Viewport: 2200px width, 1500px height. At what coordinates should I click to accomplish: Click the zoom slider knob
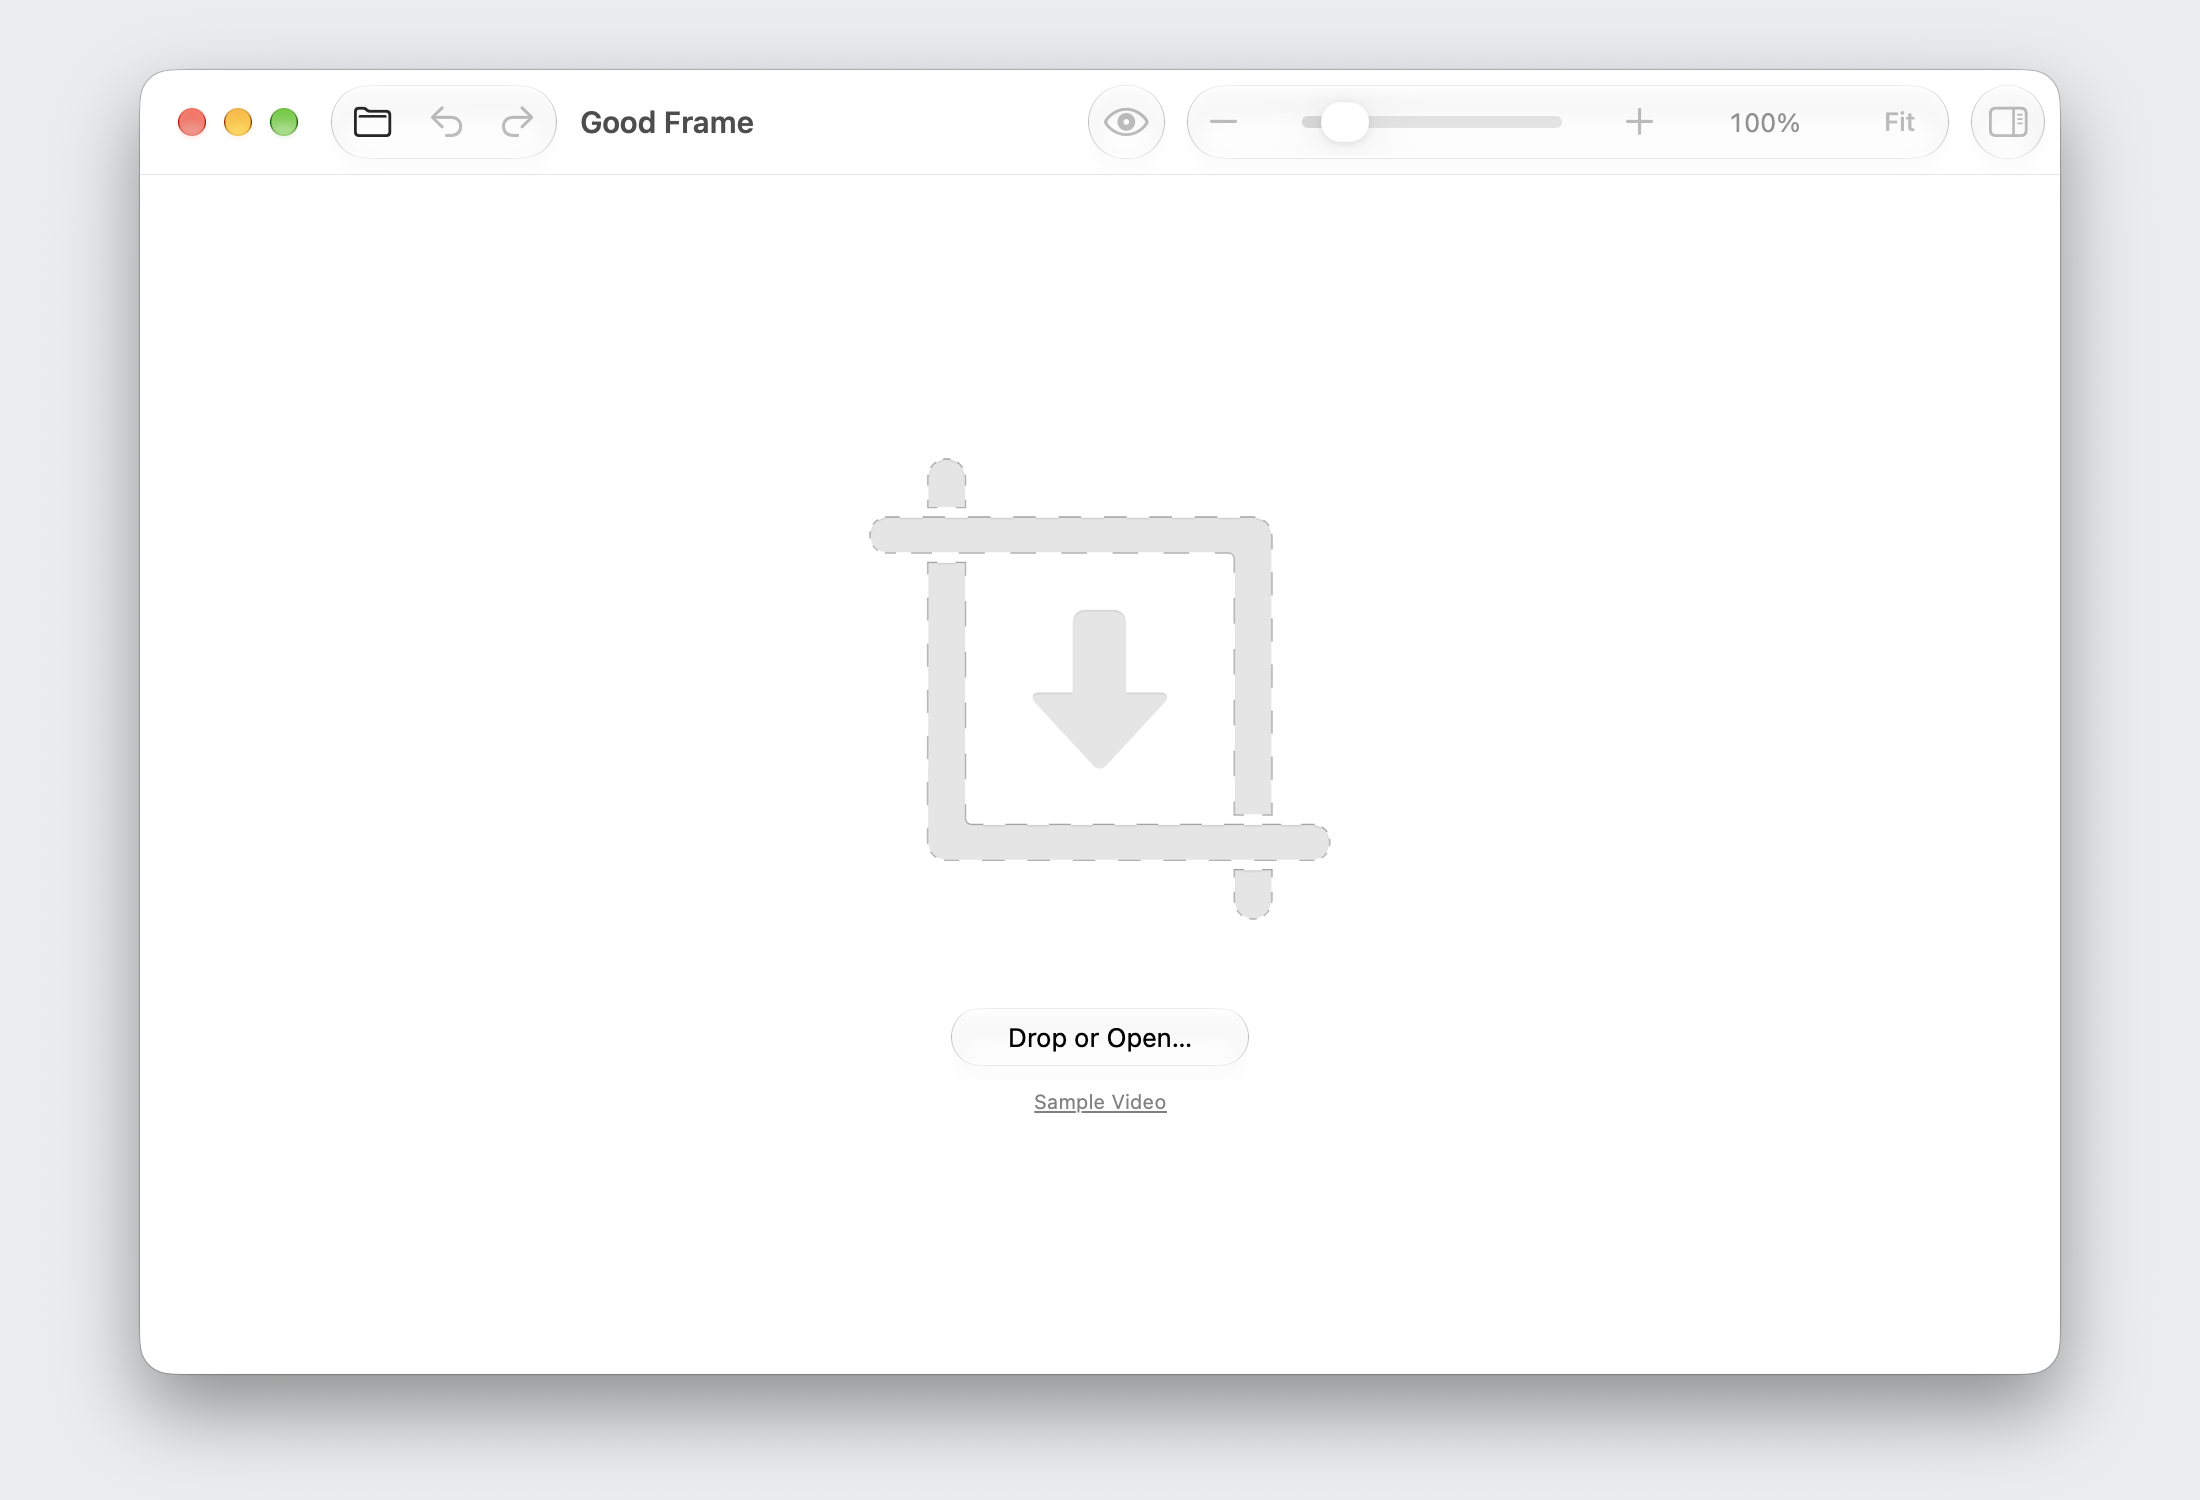coord(1345,122)
